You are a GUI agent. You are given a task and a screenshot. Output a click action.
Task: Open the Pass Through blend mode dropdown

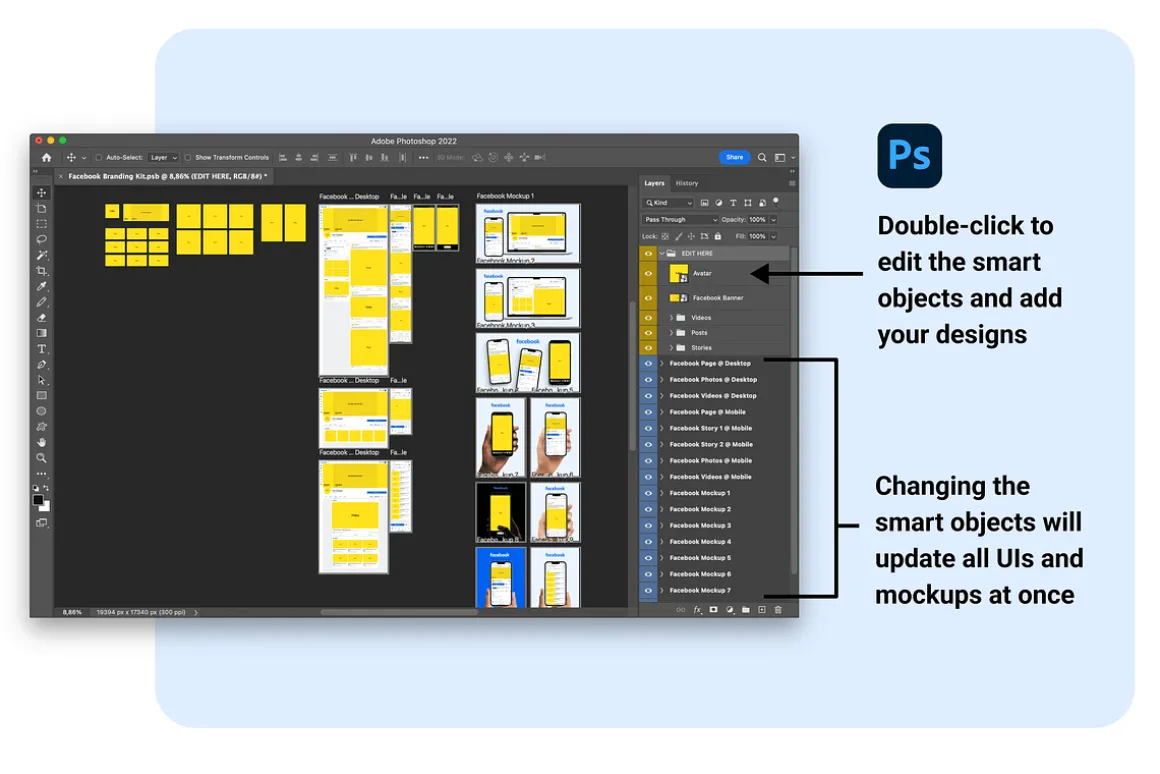pyautogui.click(x=680, y=219)
